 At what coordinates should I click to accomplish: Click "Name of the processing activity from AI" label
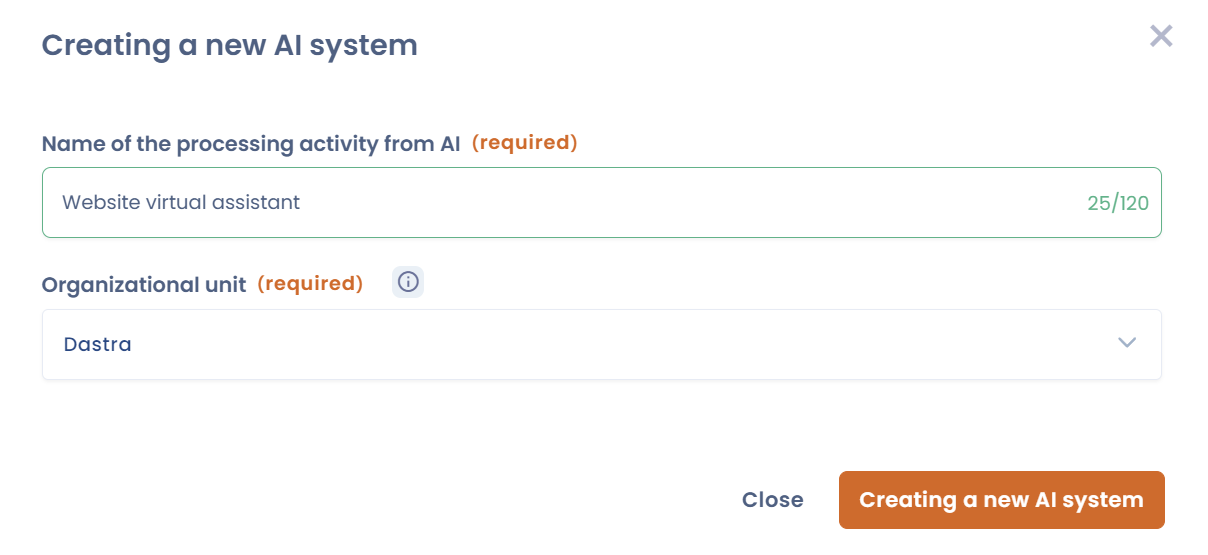point(250,144)
